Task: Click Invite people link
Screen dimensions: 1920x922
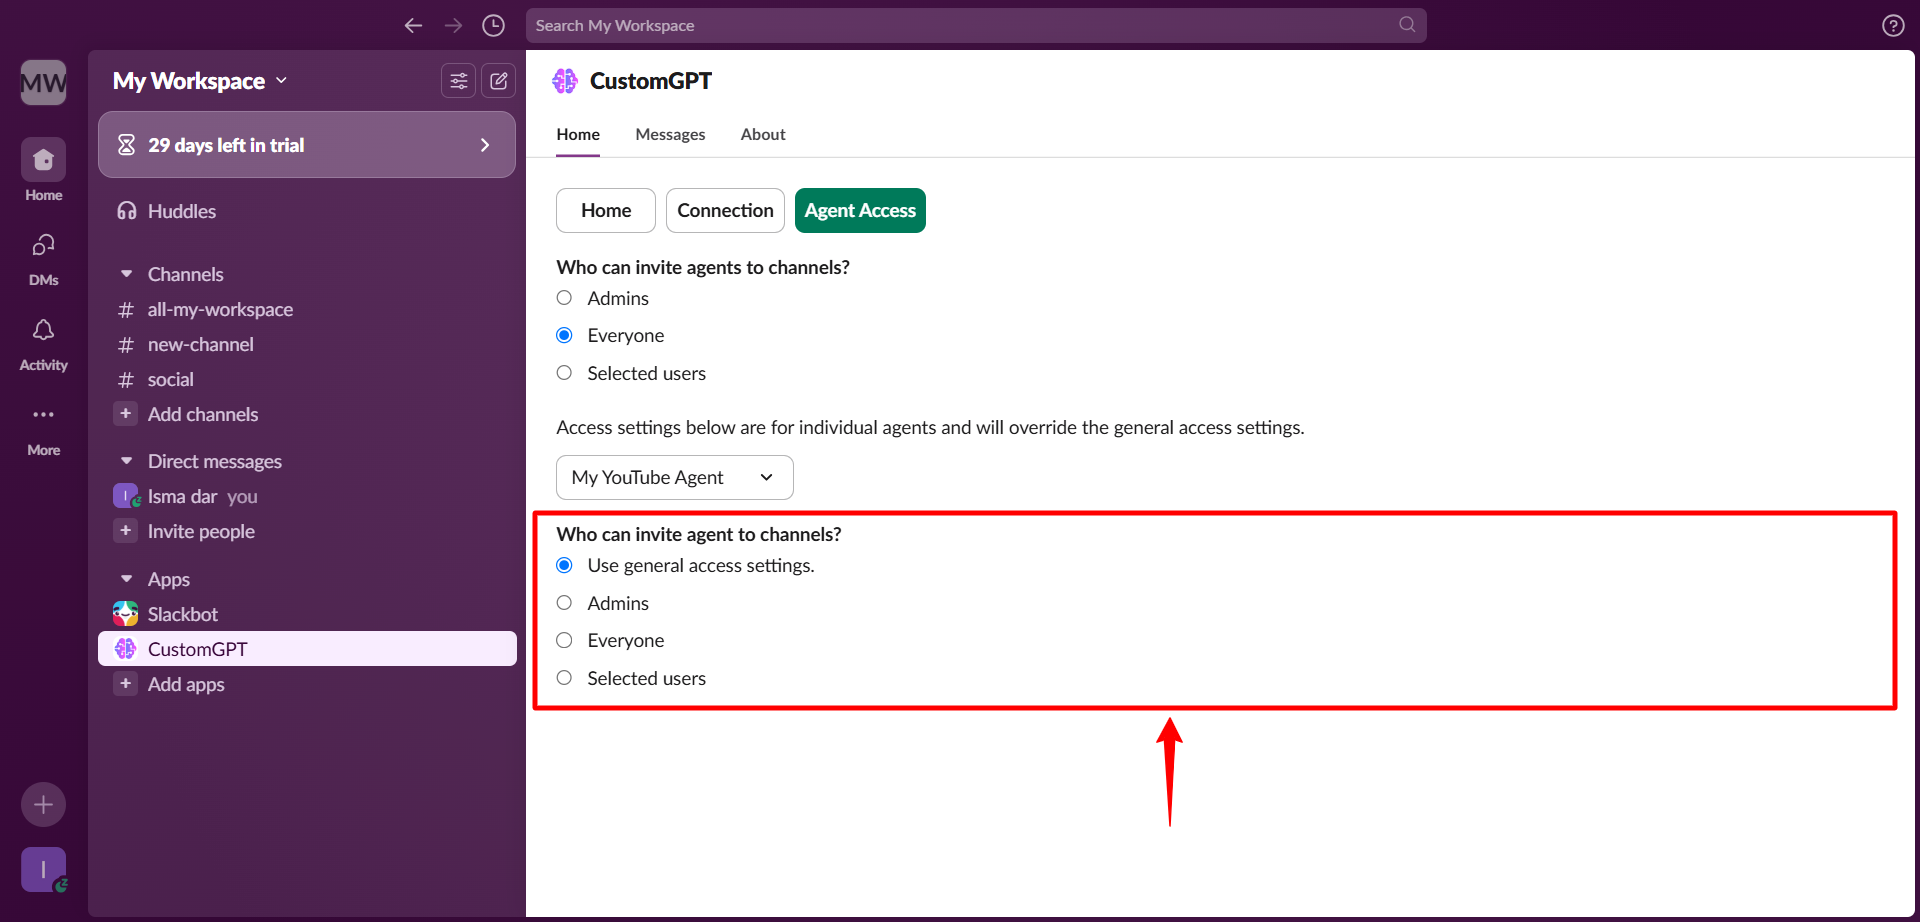Action: tap(201, 531)
